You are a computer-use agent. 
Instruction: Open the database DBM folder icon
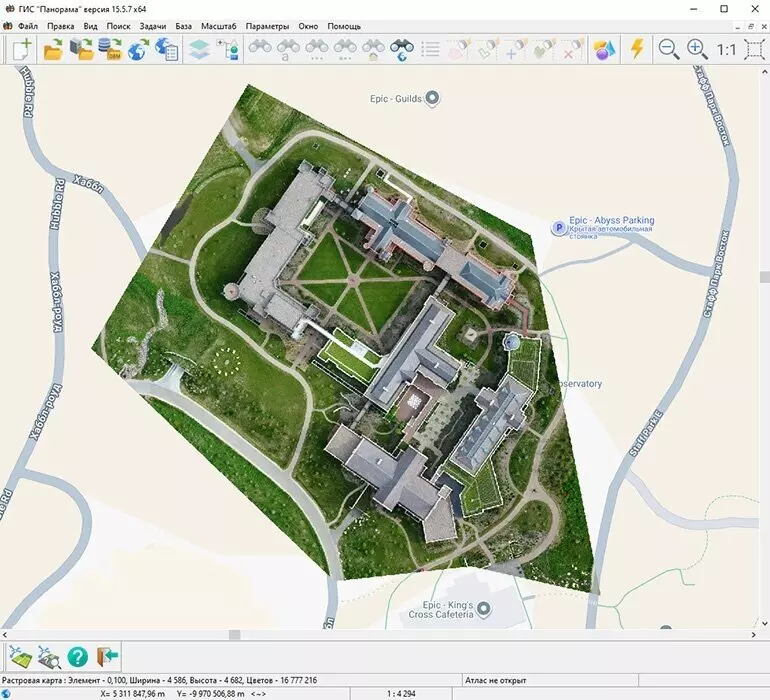pyautogui.click(x=110, y=49)
